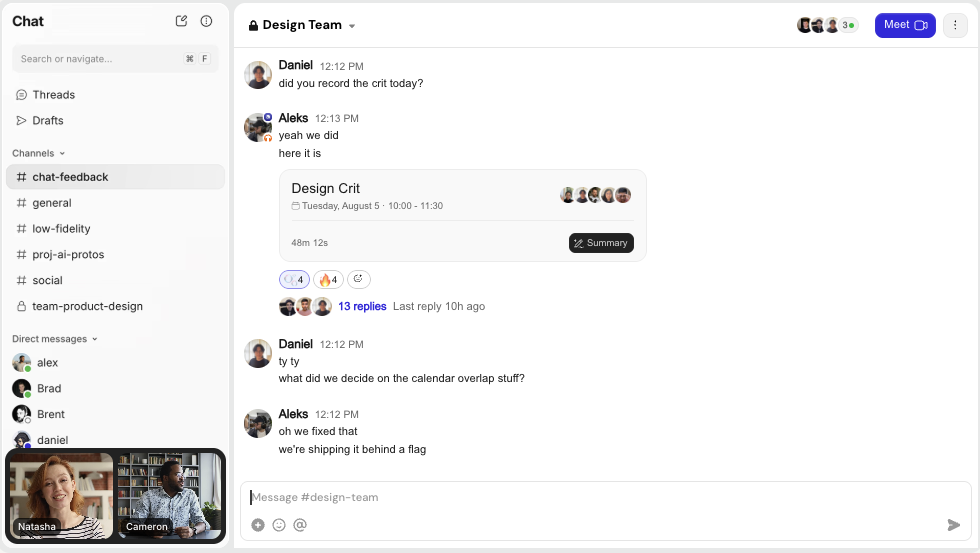Toggle the eyes reaction with 4 votes
Screen dimensions: 980x553
coord(294,280)
